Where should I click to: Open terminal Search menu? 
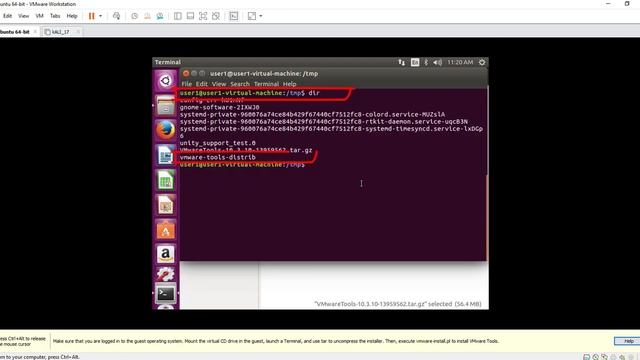(x=240, y=84)
